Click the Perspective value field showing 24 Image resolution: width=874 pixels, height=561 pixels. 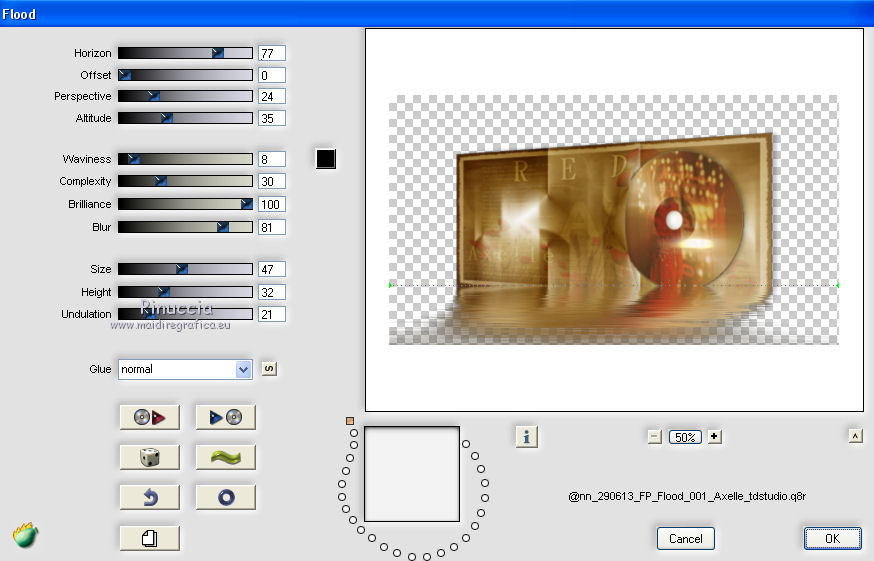pyautogui.click(x=272, y=96)
